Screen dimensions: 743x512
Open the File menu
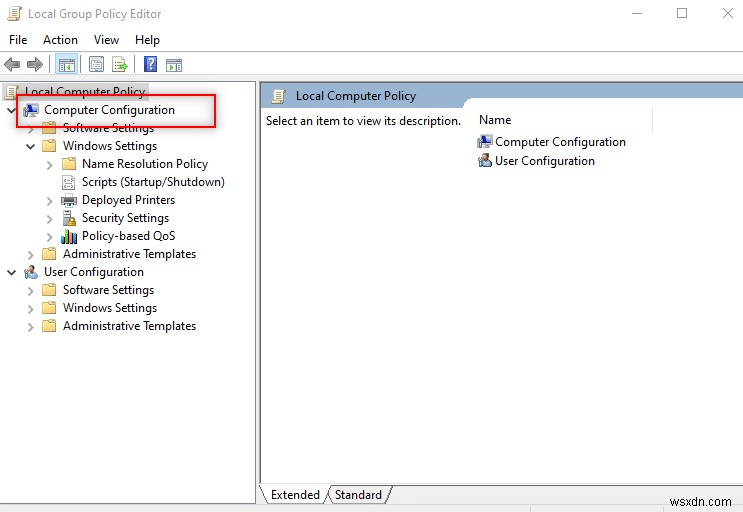click(18, 40)
